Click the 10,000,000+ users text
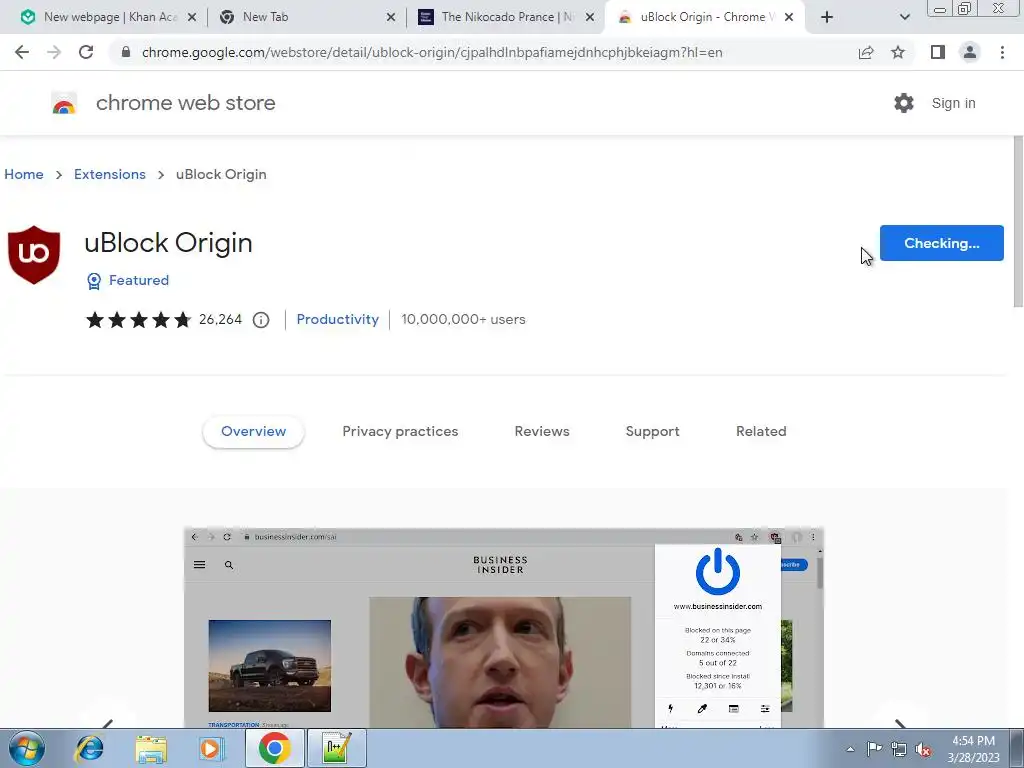 click(463, 319)
